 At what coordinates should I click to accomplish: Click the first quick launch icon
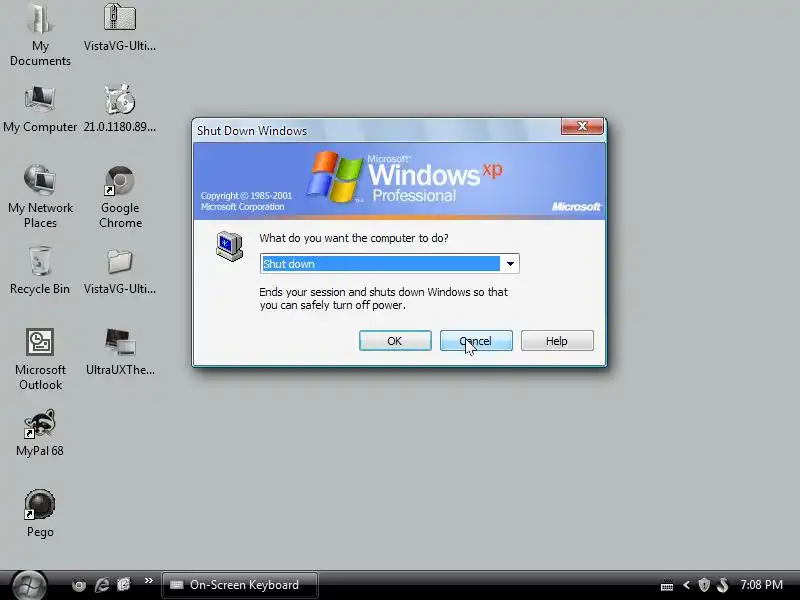tap(79, 585)
